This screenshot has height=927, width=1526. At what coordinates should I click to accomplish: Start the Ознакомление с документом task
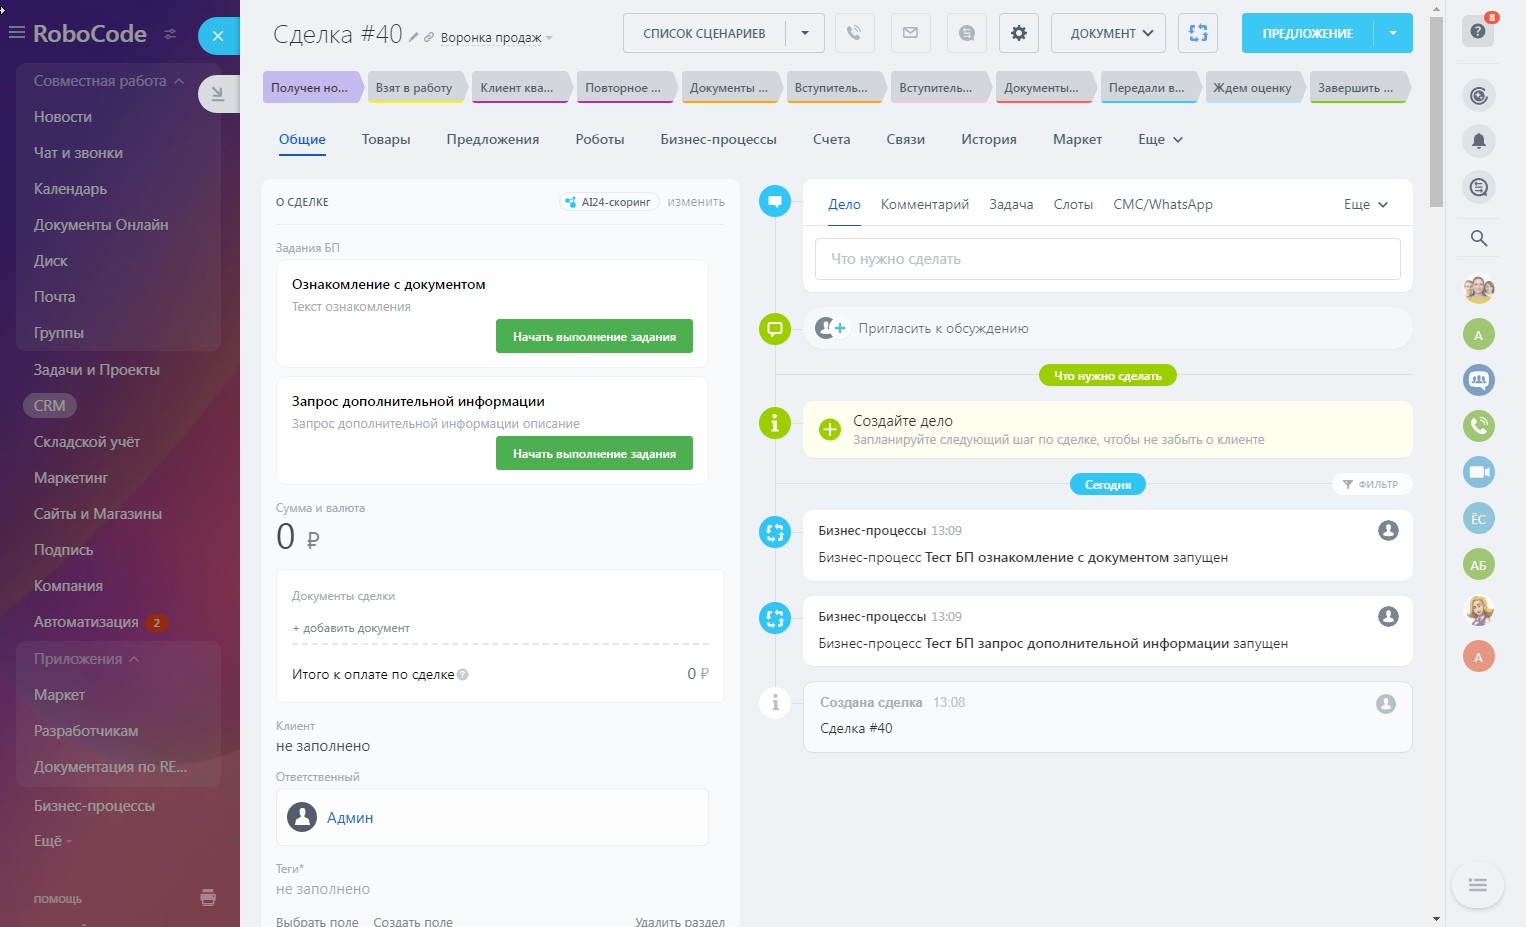pyautogui.click(x=594, y=337)
